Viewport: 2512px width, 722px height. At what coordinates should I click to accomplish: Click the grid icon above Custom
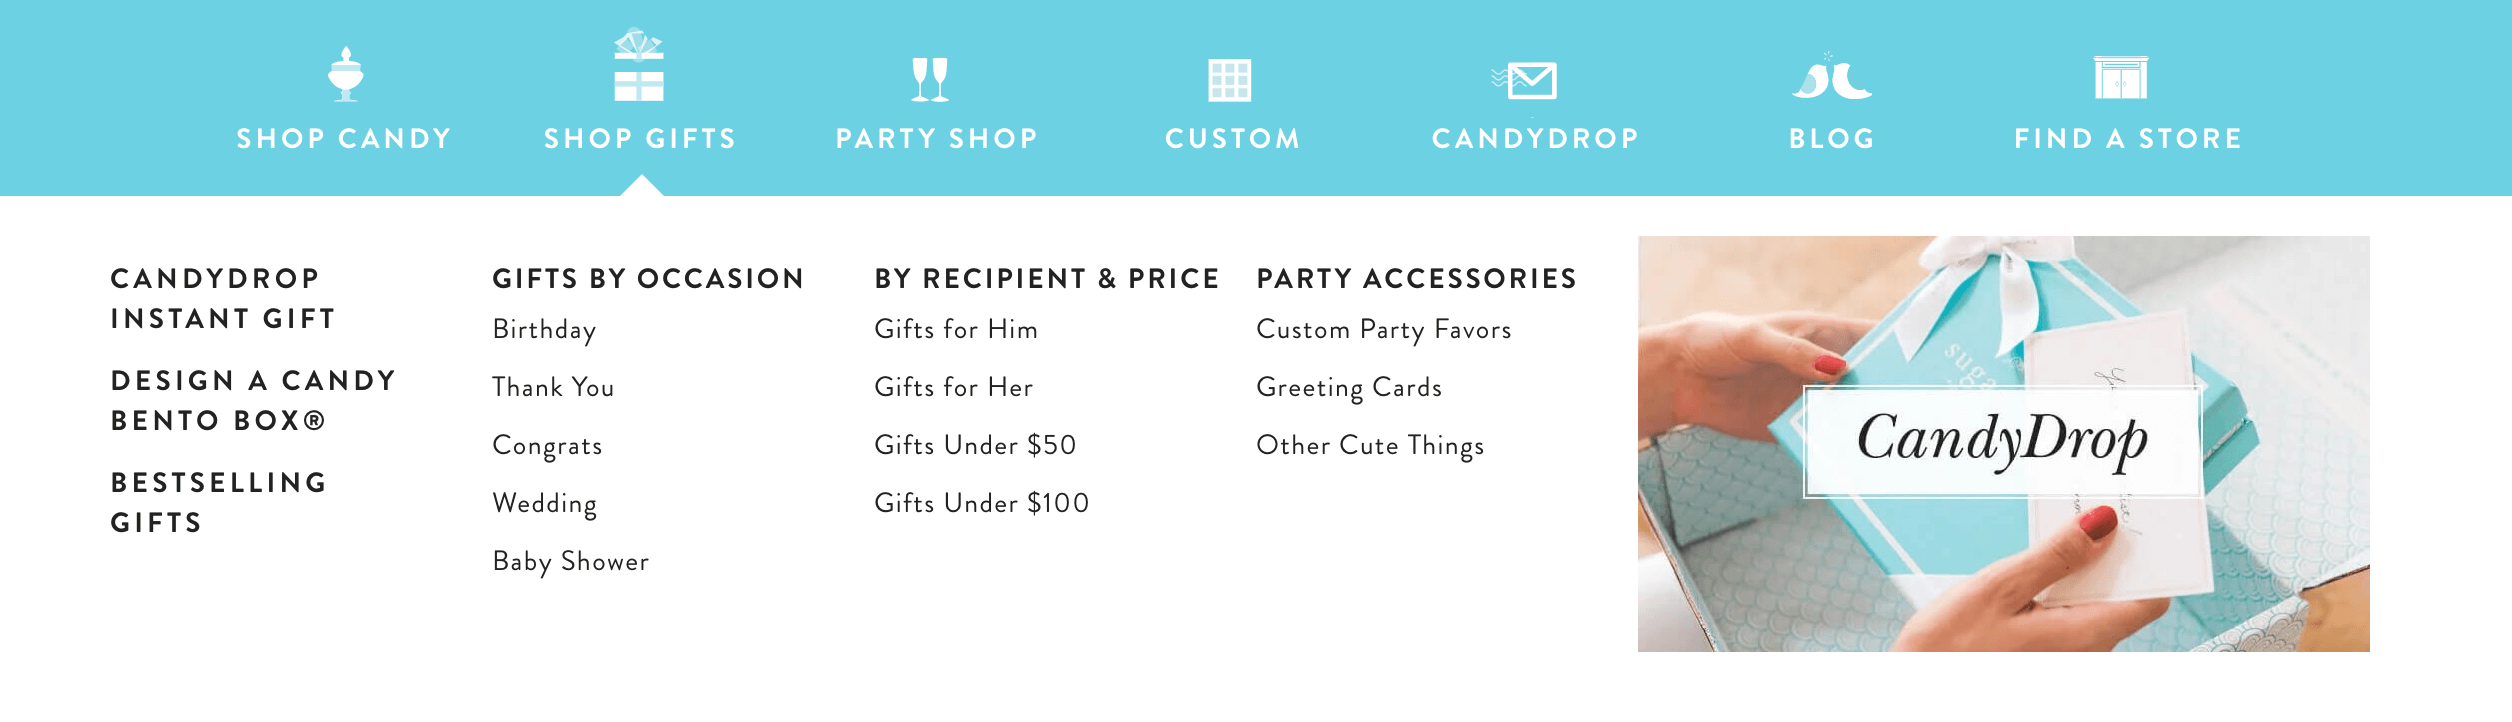pos(1230,80)
